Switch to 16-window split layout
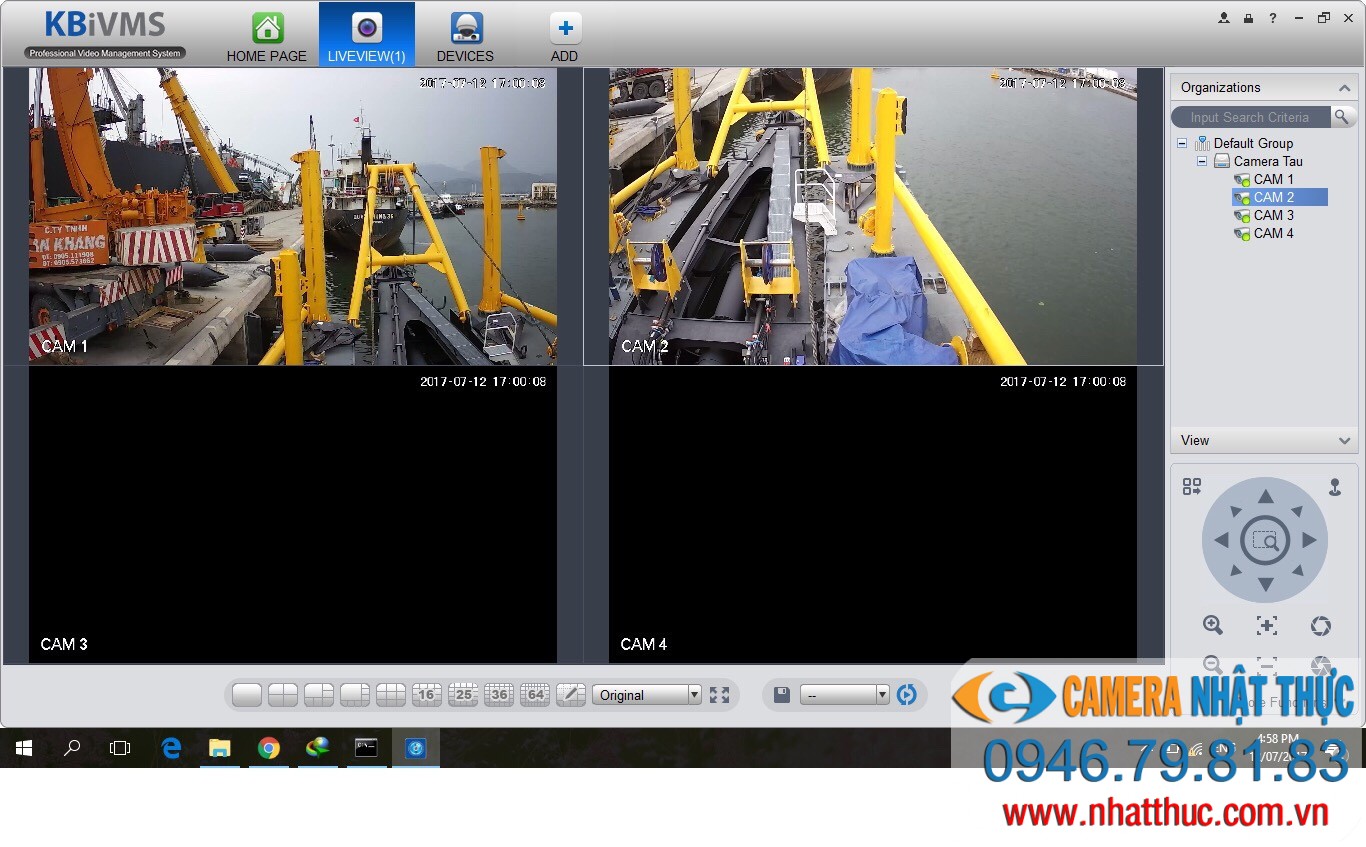Viewport: 1366px width, 847px height. pyautogui.click(x=427, y=695)
